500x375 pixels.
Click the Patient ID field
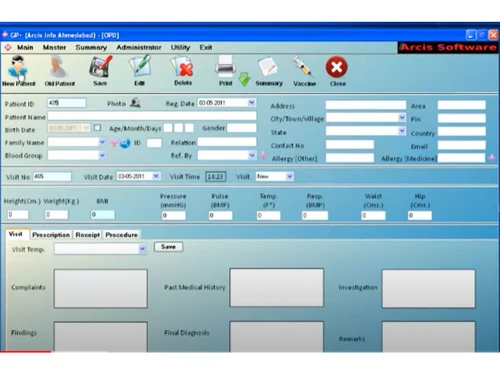coord(67,103)
